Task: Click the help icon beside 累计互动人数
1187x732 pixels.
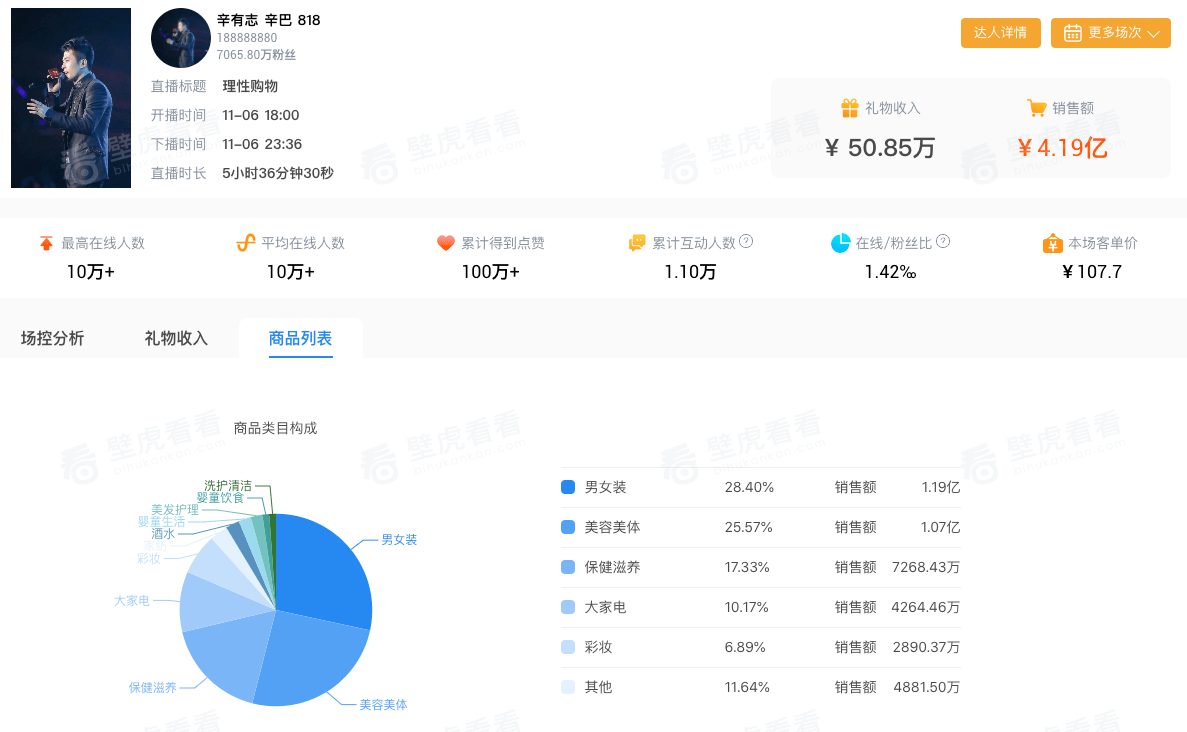Action: coord(746,242)
